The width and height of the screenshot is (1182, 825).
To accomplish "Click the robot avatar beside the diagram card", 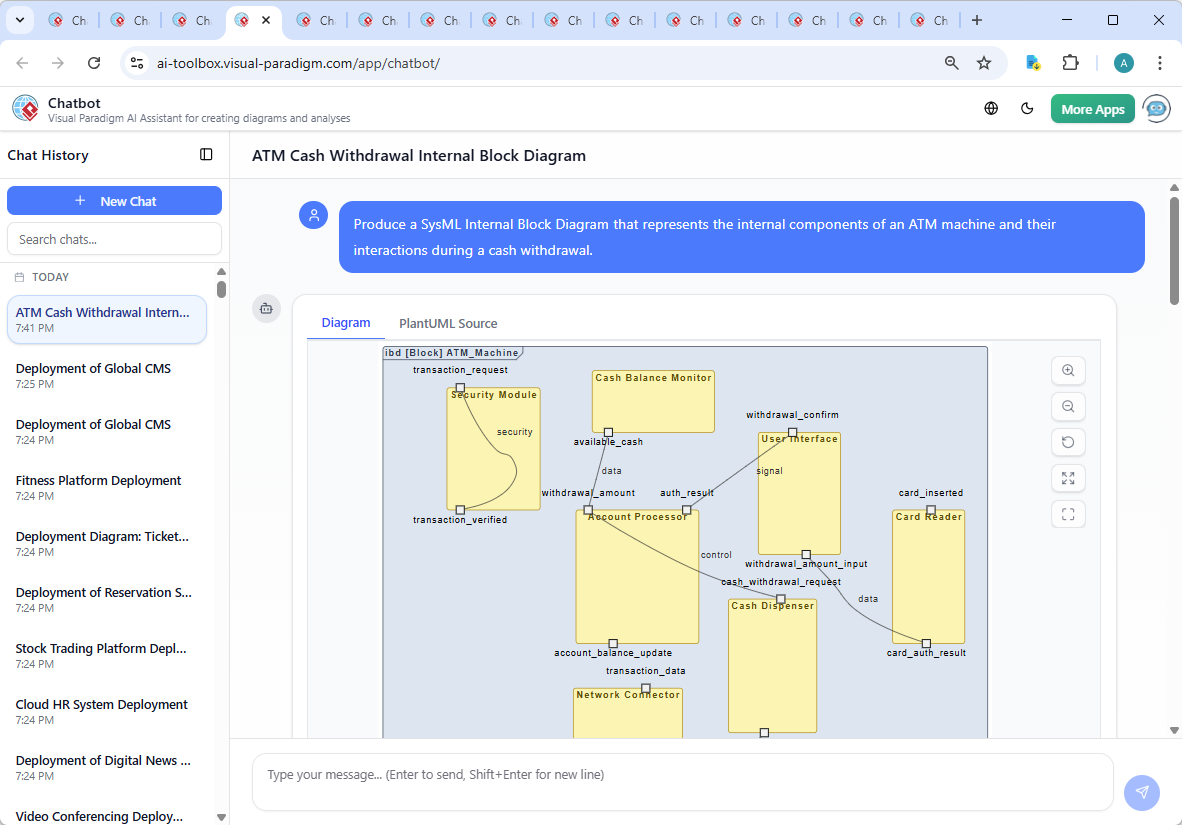I will (266, 309).
